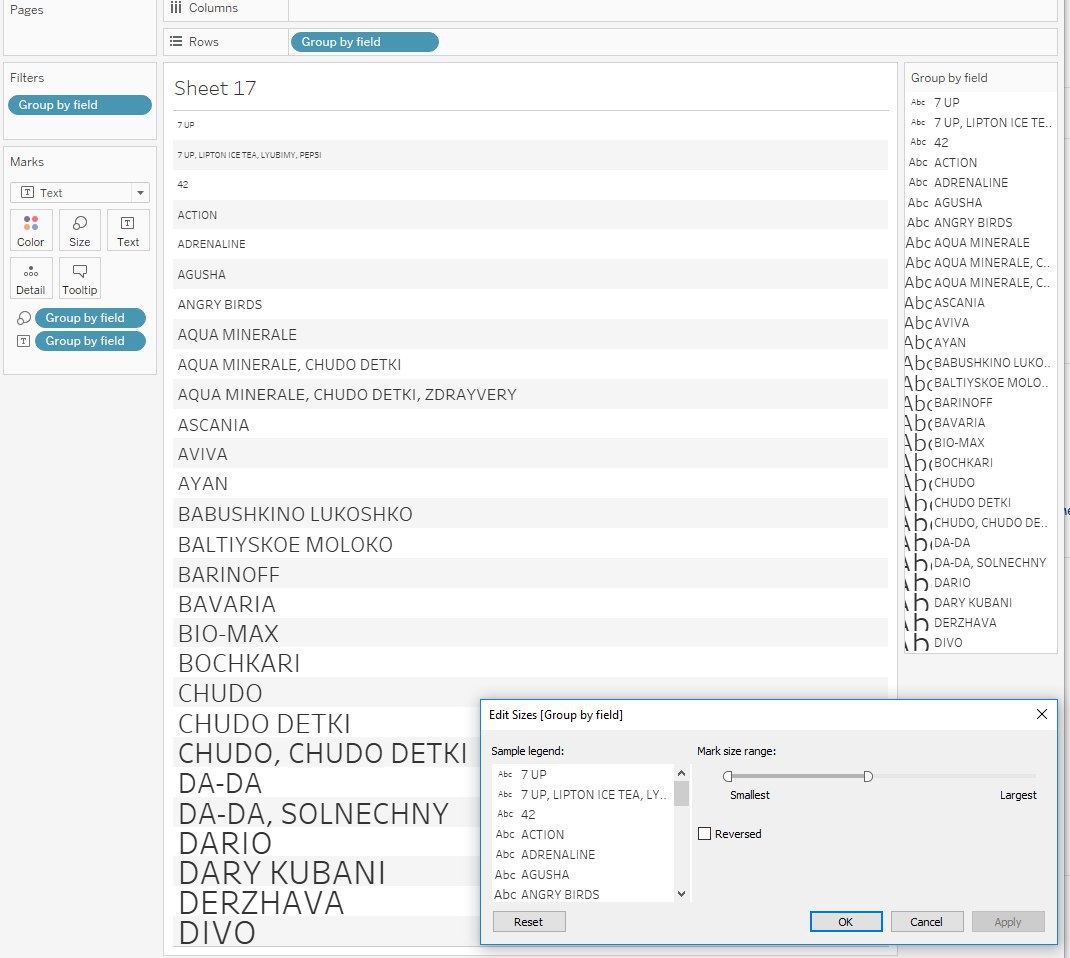
Task: Click ADRENALINE in the Sample legend list
Action: pyautogui.click(x=558, y=854)
